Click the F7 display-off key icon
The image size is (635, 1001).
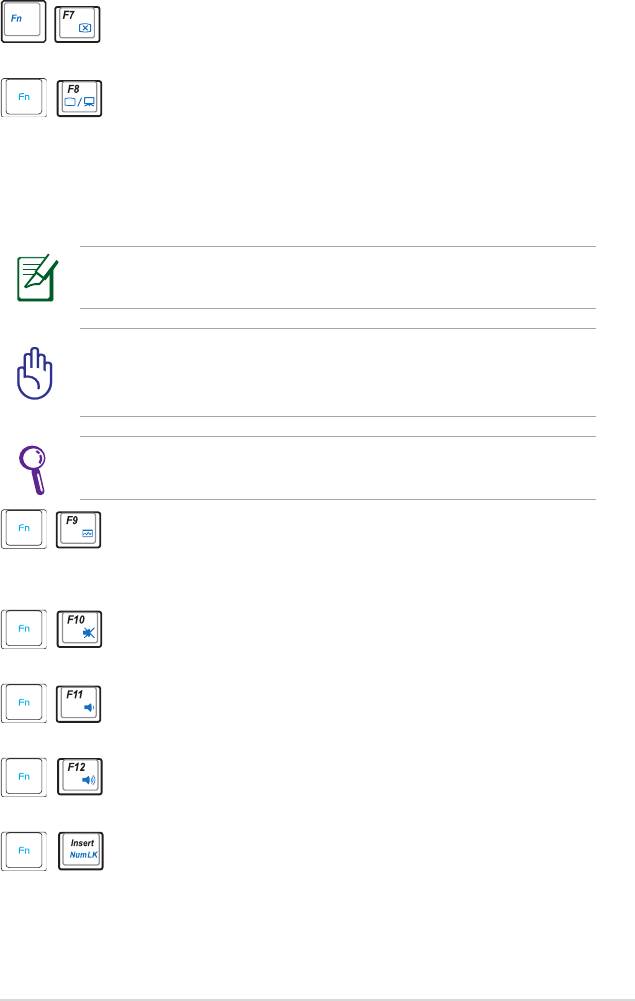coord(78,22)
